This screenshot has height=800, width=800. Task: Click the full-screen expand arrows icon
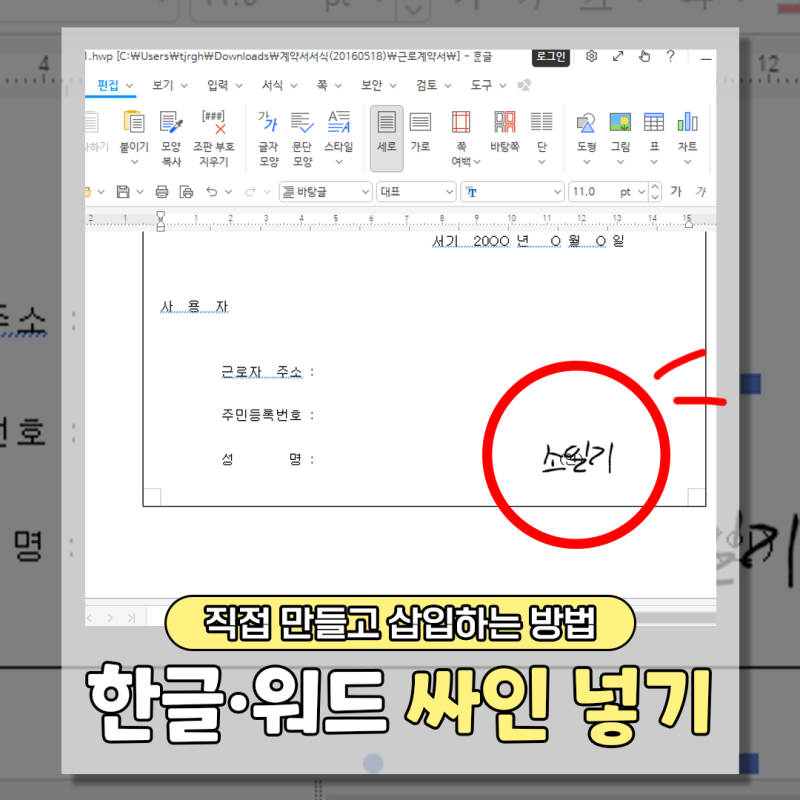(x=618, y=56)
